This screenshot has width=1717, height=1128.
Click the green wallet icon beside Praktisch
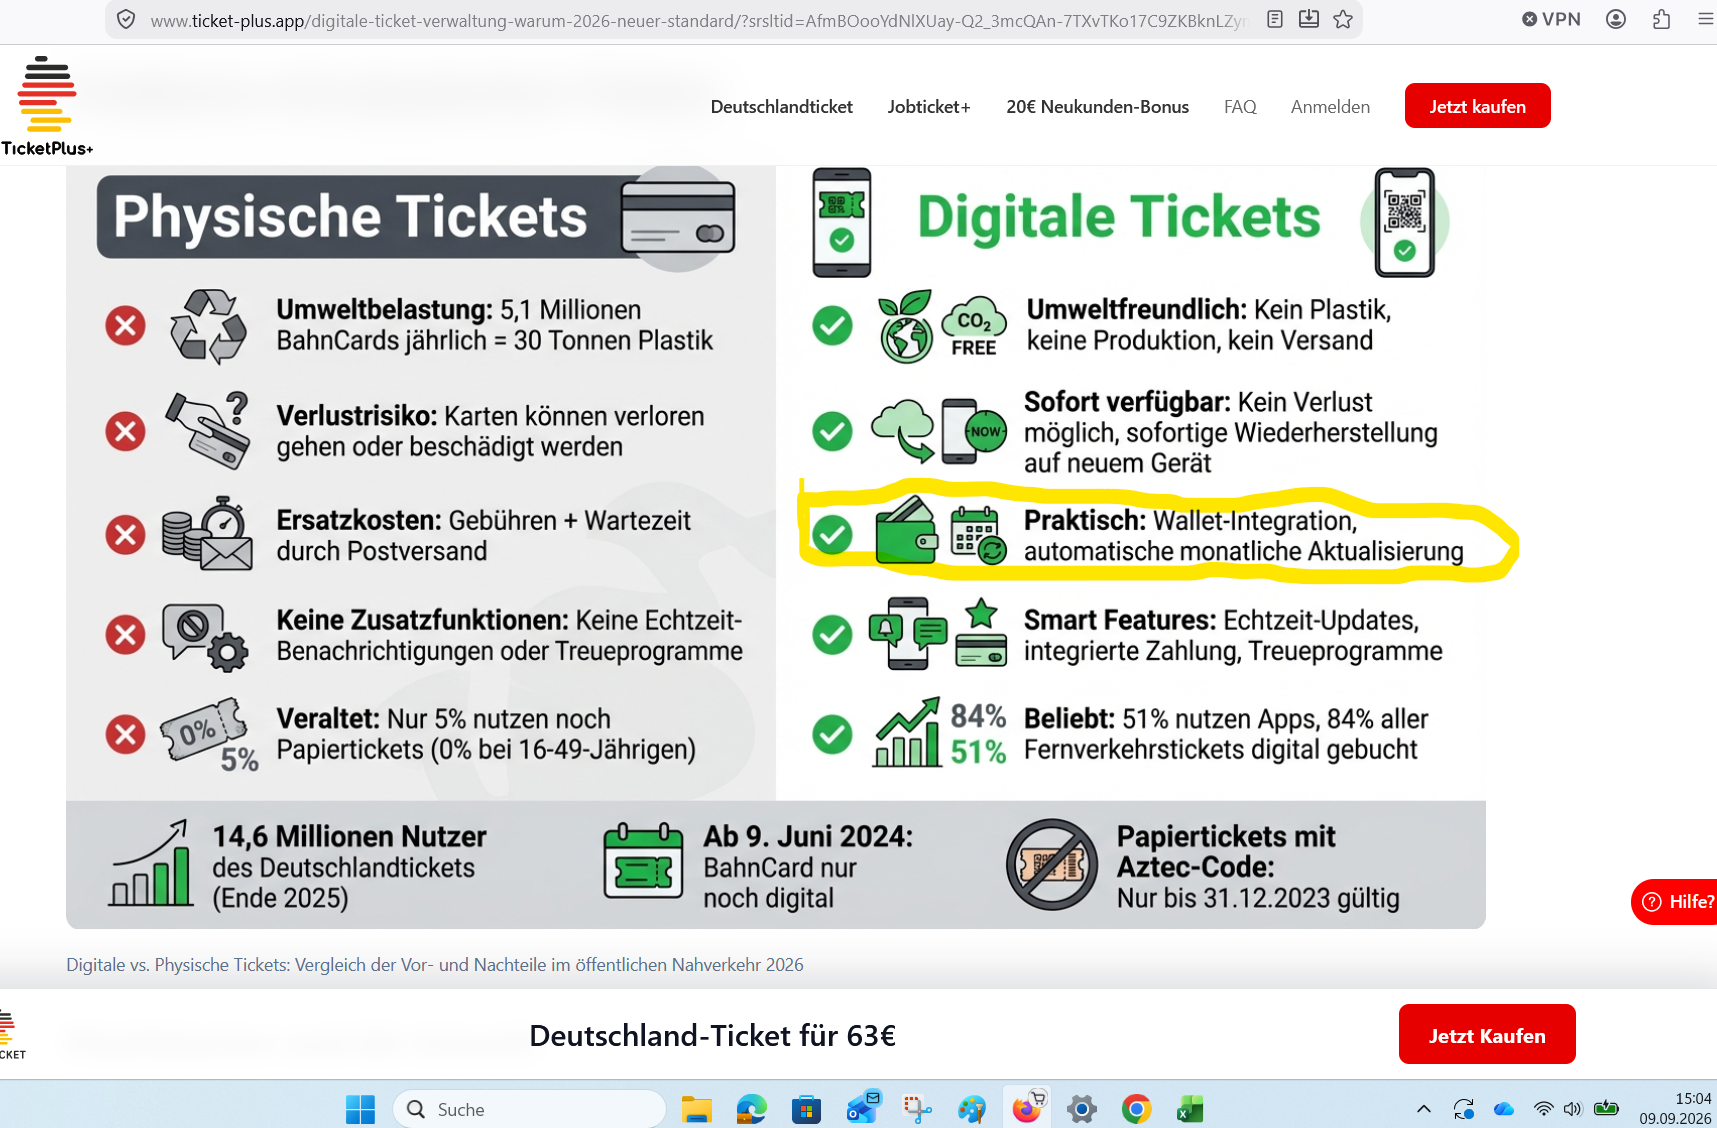(x=906, y=531)
